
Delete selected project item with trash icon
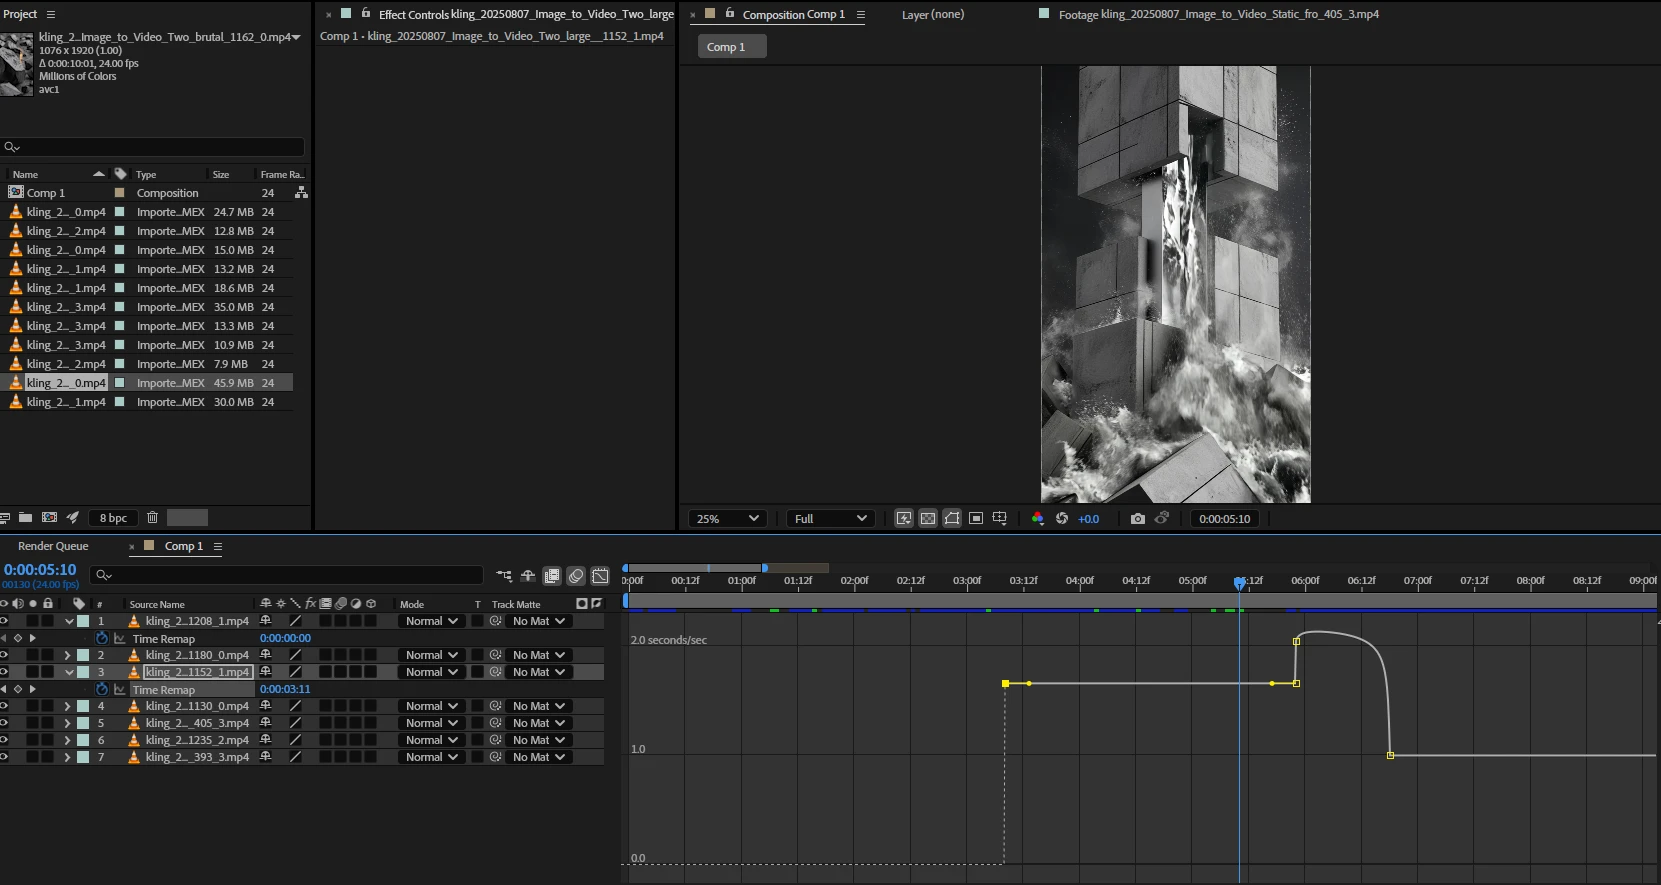152,517
